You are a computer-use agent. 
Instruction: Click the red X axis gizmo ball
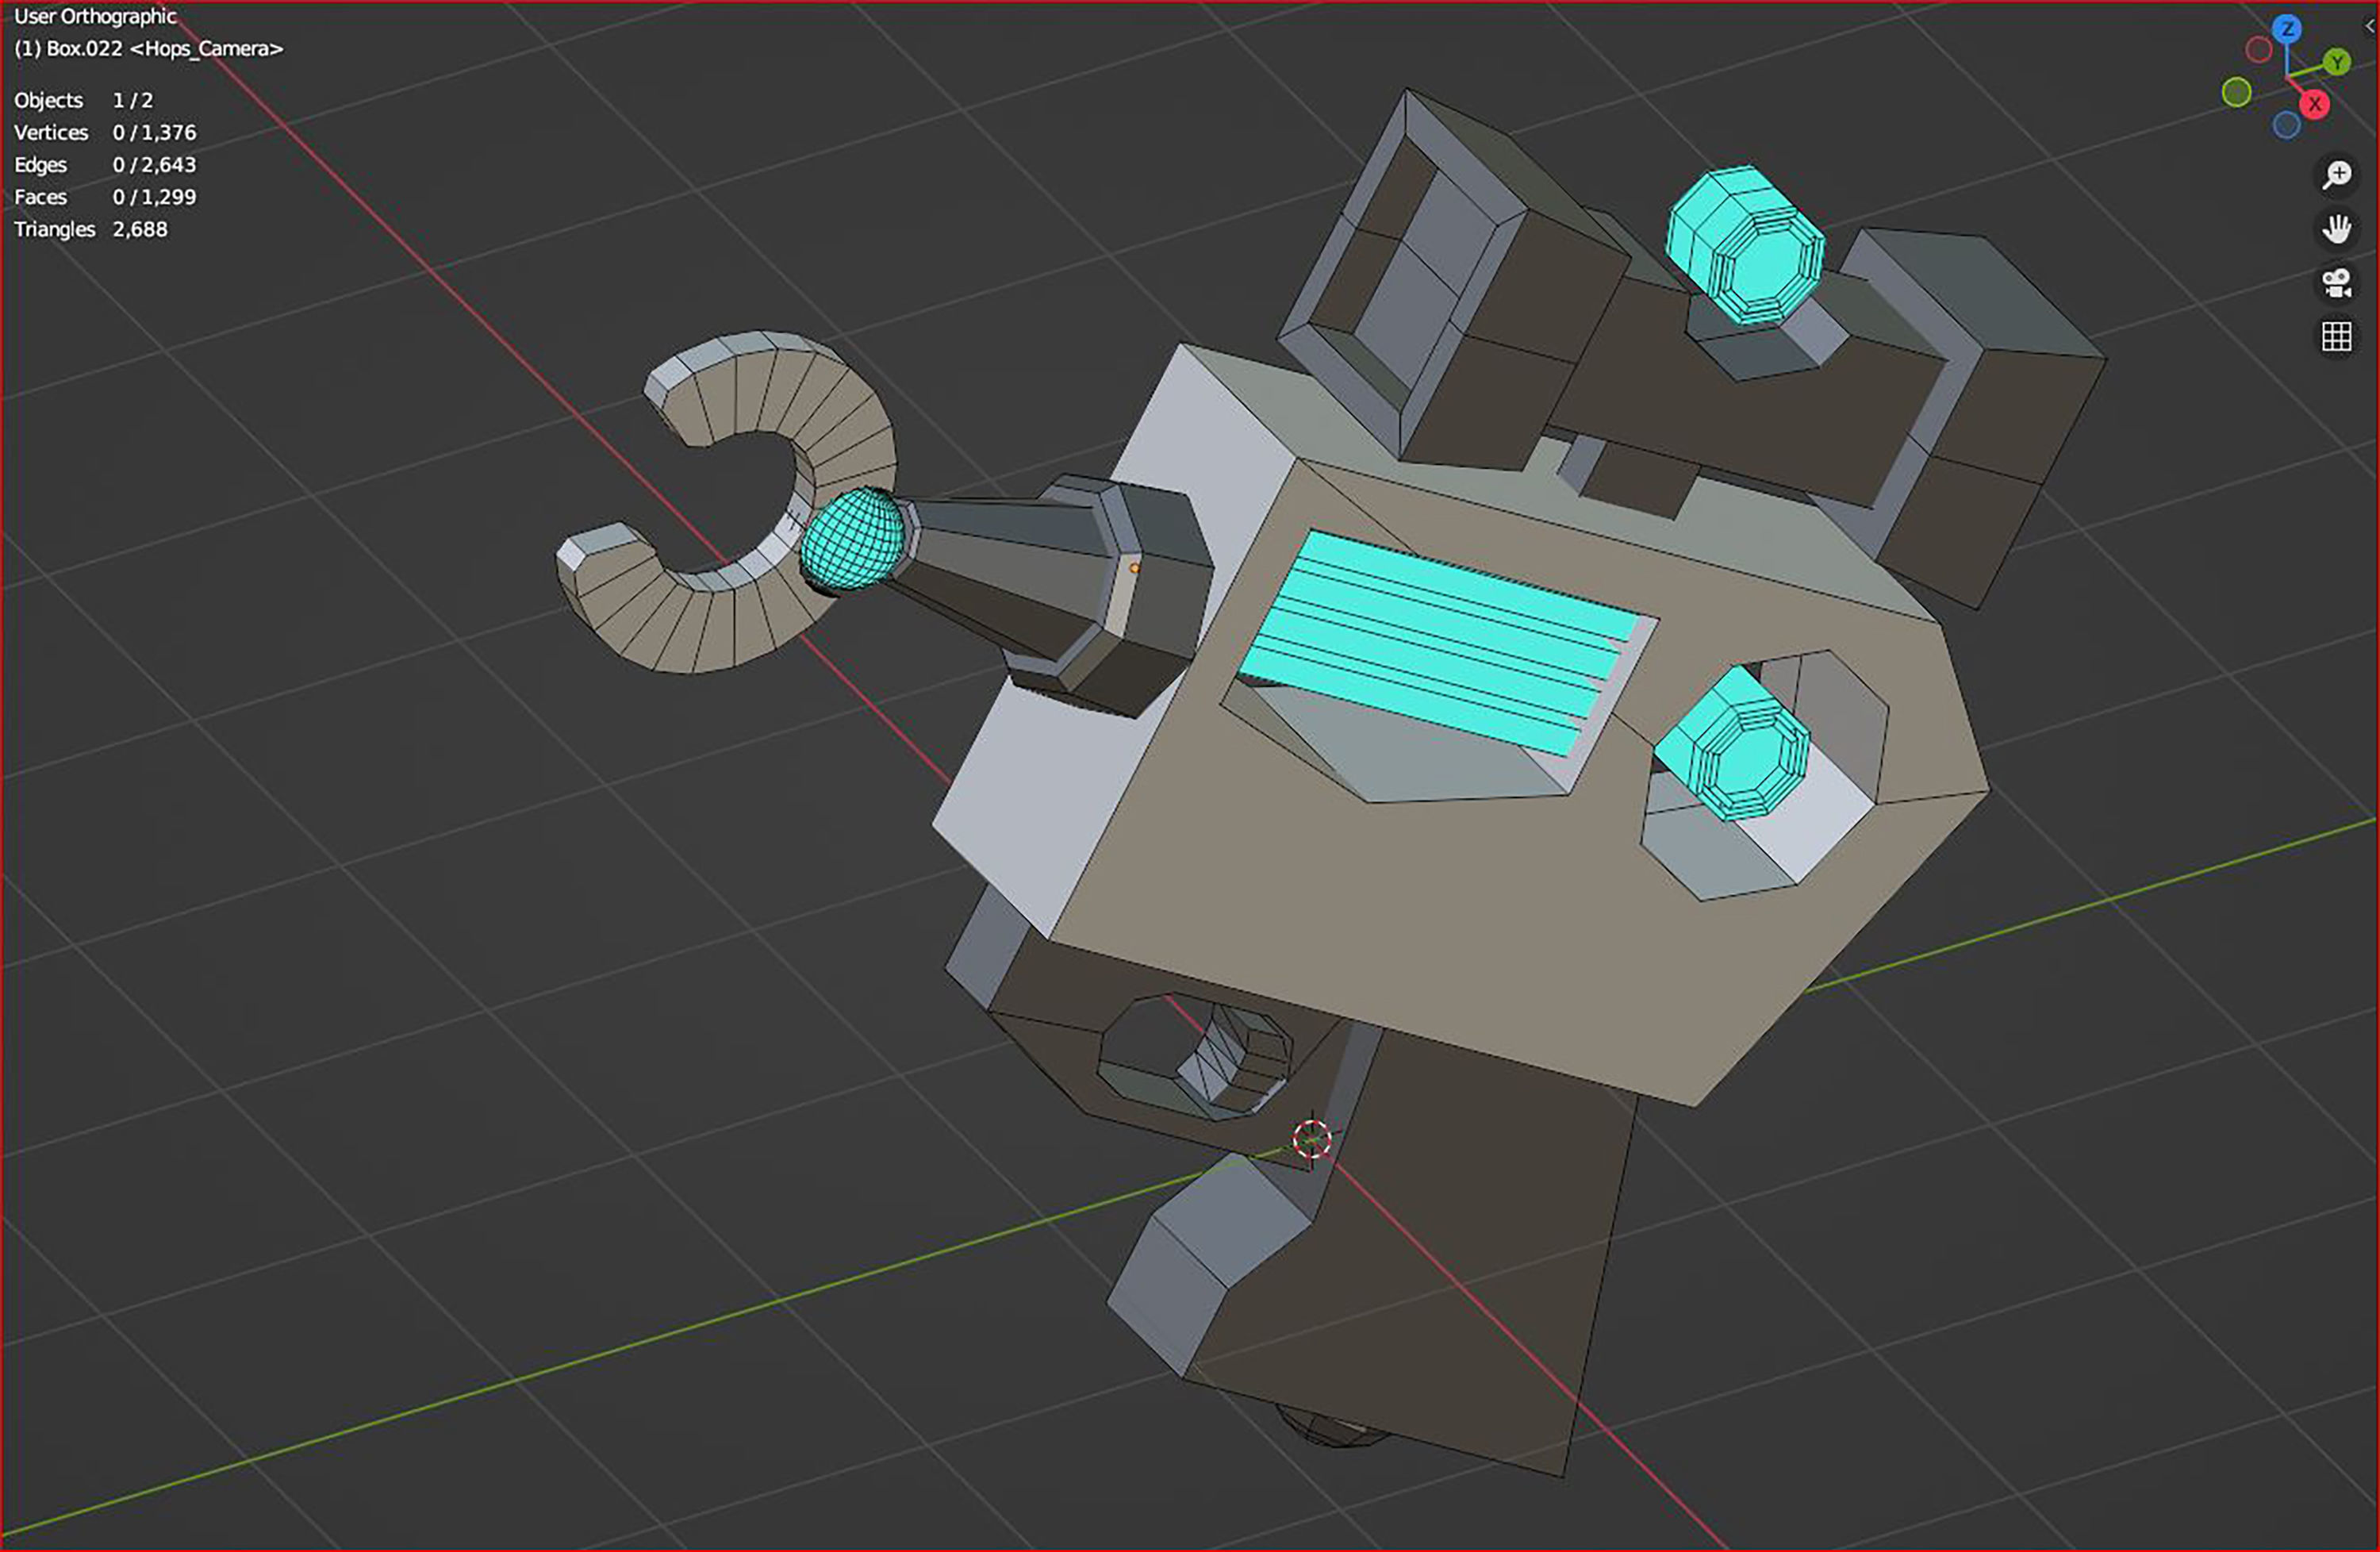pyautogui.click(x=2315, y=103)
